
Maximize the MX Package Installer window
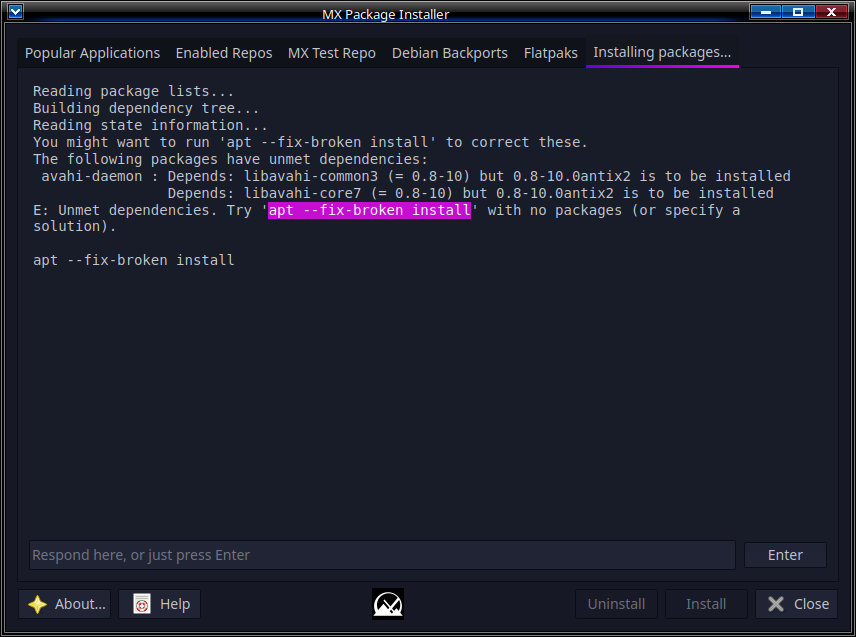[798, 11]
